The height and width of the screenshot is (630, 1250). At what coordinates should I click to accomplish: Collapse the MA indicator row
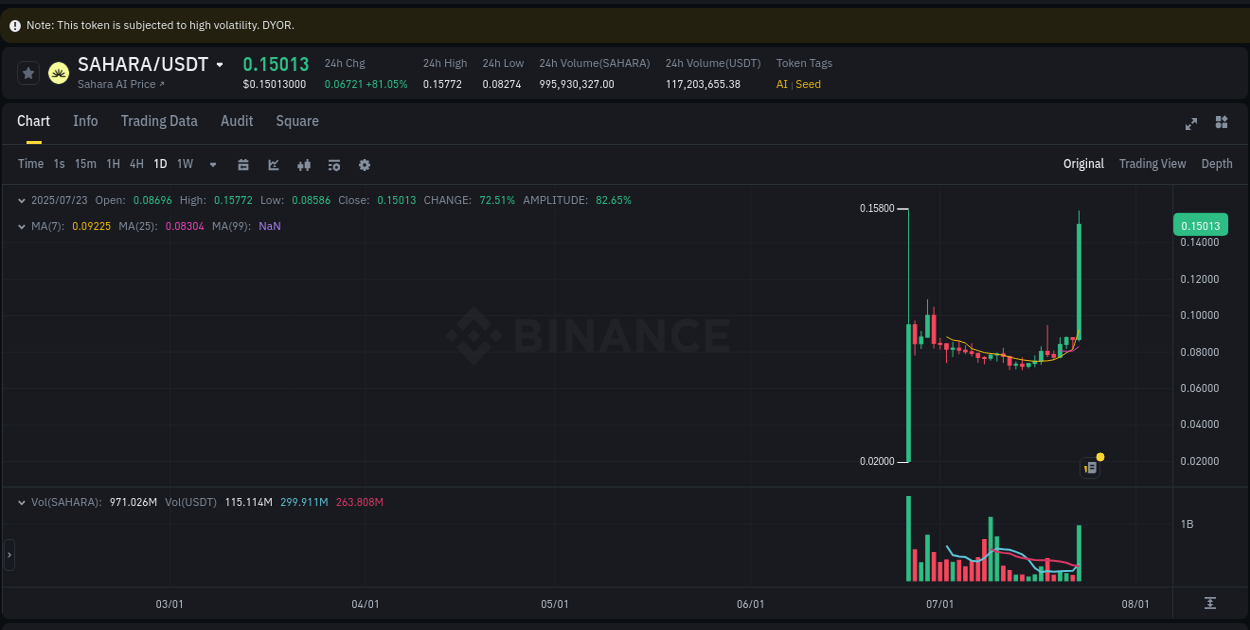pyautogui.click(x=22, y=226)
